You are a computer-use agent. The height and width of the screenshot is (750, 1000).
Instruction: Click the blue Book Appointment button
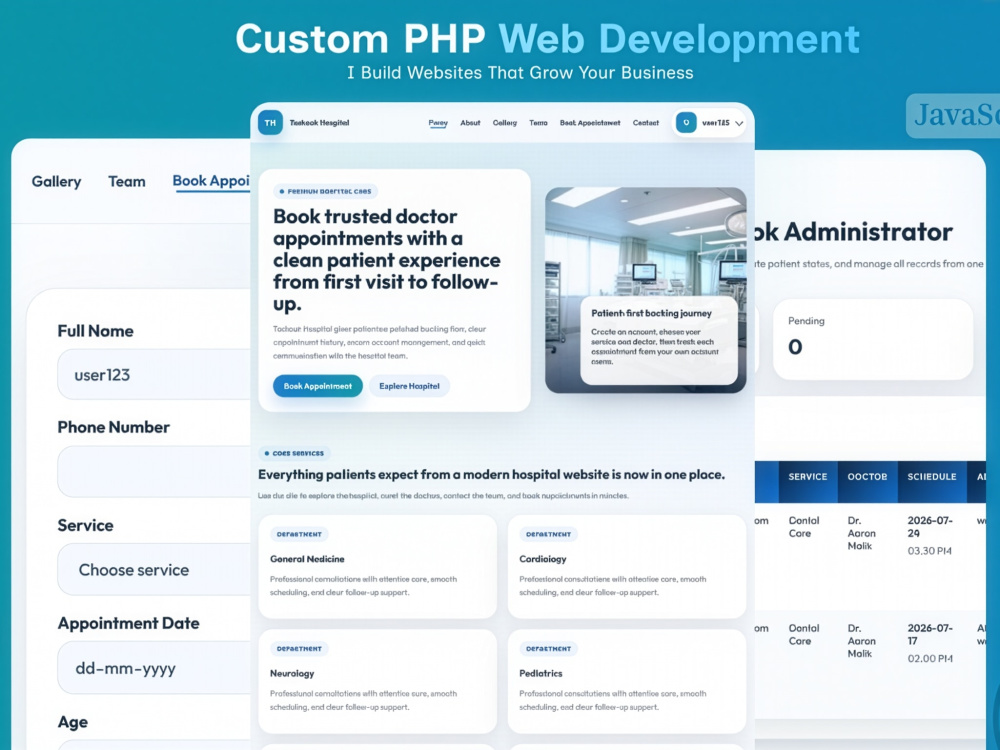pos(318,386)
